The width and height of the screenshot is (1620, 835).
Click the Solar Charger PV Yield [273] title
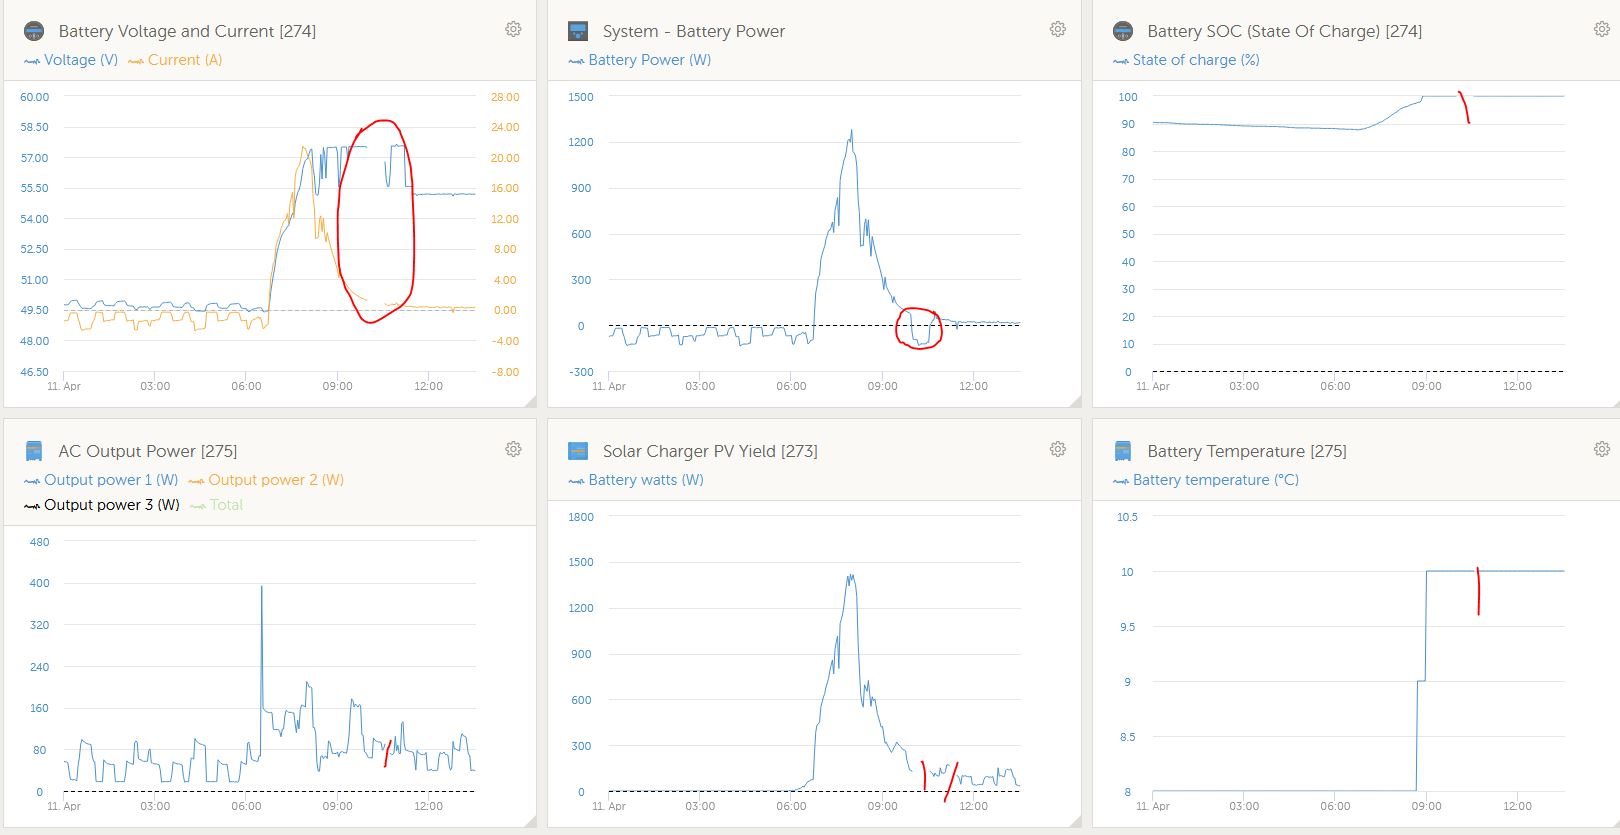[x=710, y=451]
